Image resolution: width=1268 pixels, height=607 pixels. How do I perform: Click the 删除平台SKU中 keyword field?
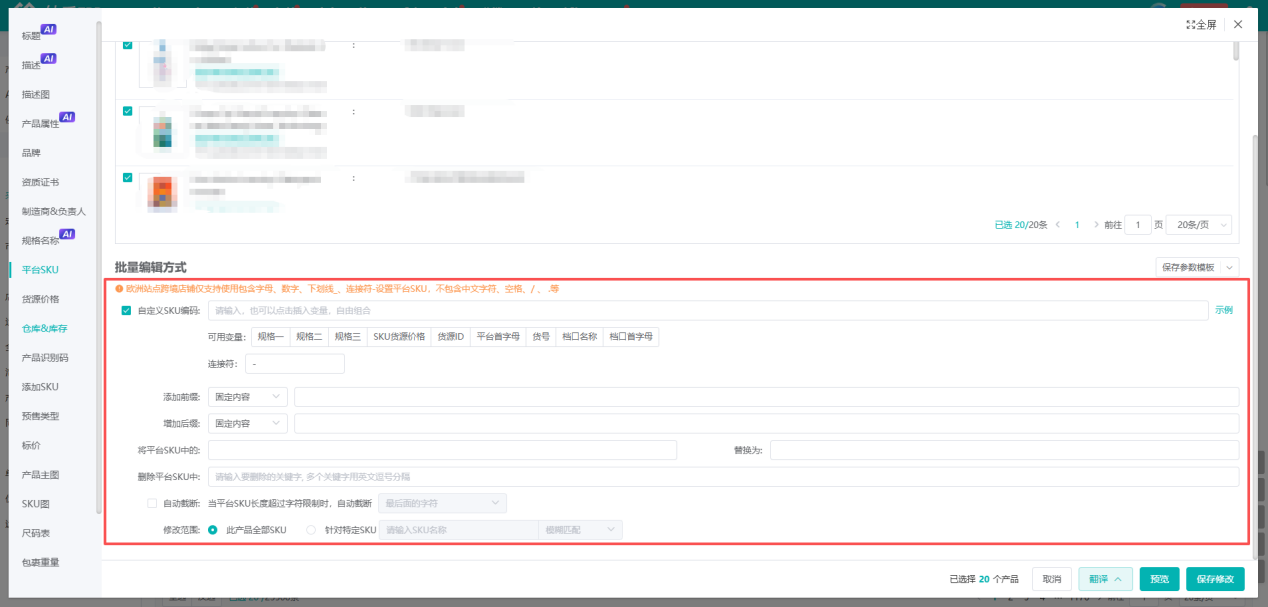click(723, 477)
